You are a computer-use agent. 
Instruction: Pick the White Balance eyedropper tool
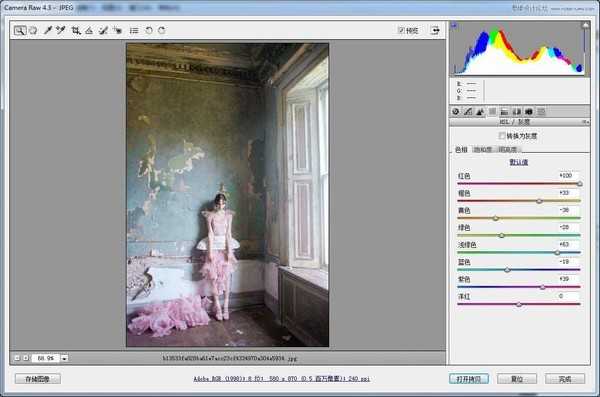(47, 31)
